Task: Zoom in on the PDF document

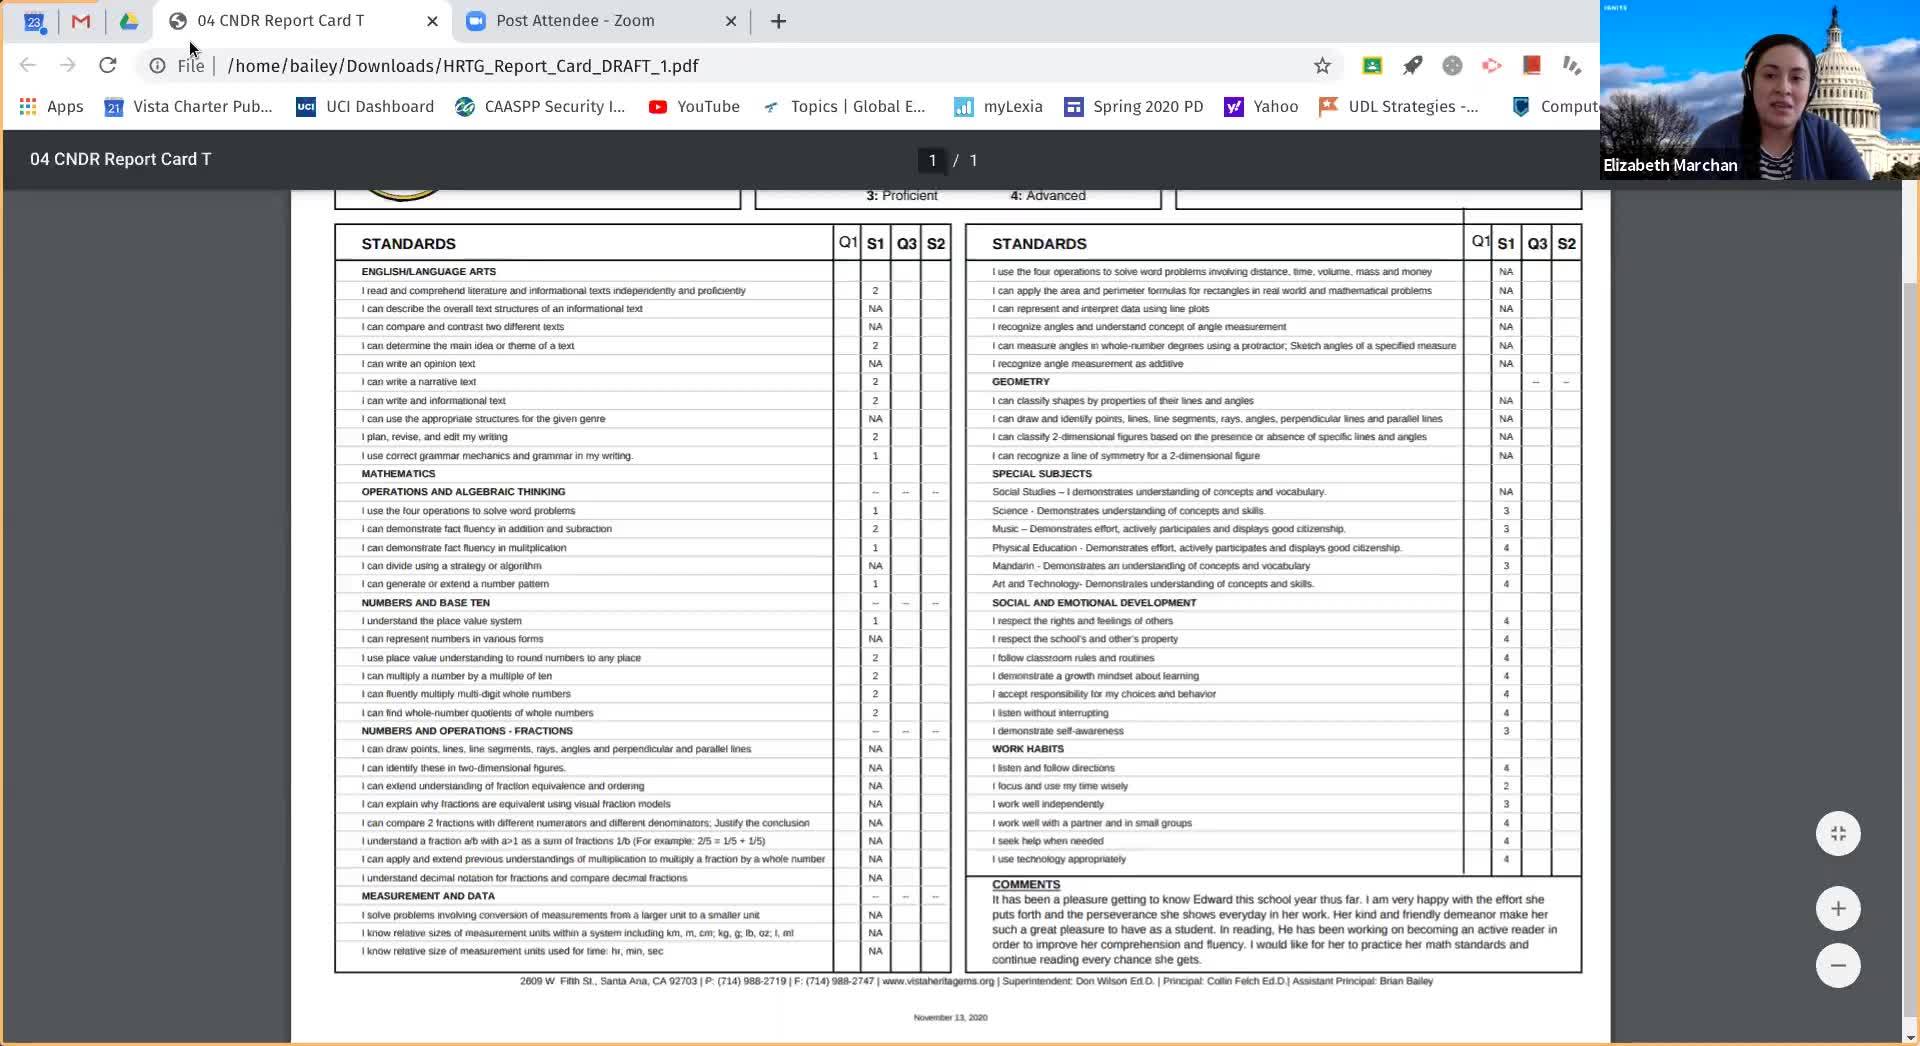Action: [1838, 908]
